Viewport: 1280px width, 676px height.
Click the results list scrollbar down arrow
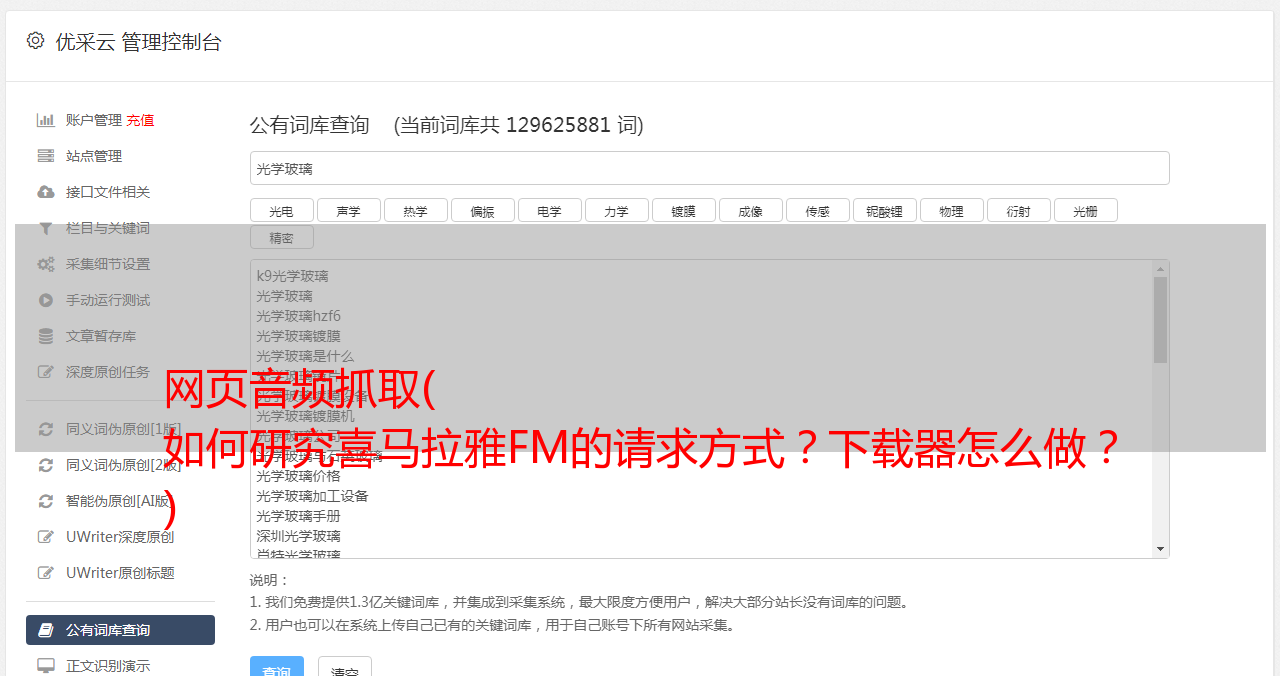pos(1161,549)
